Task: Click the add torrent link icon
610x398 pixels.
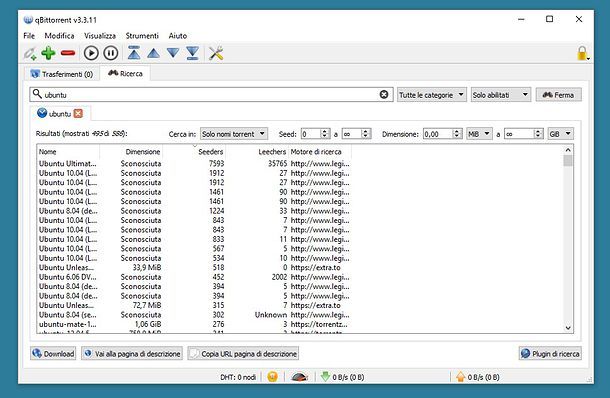Action: [30, 53]
